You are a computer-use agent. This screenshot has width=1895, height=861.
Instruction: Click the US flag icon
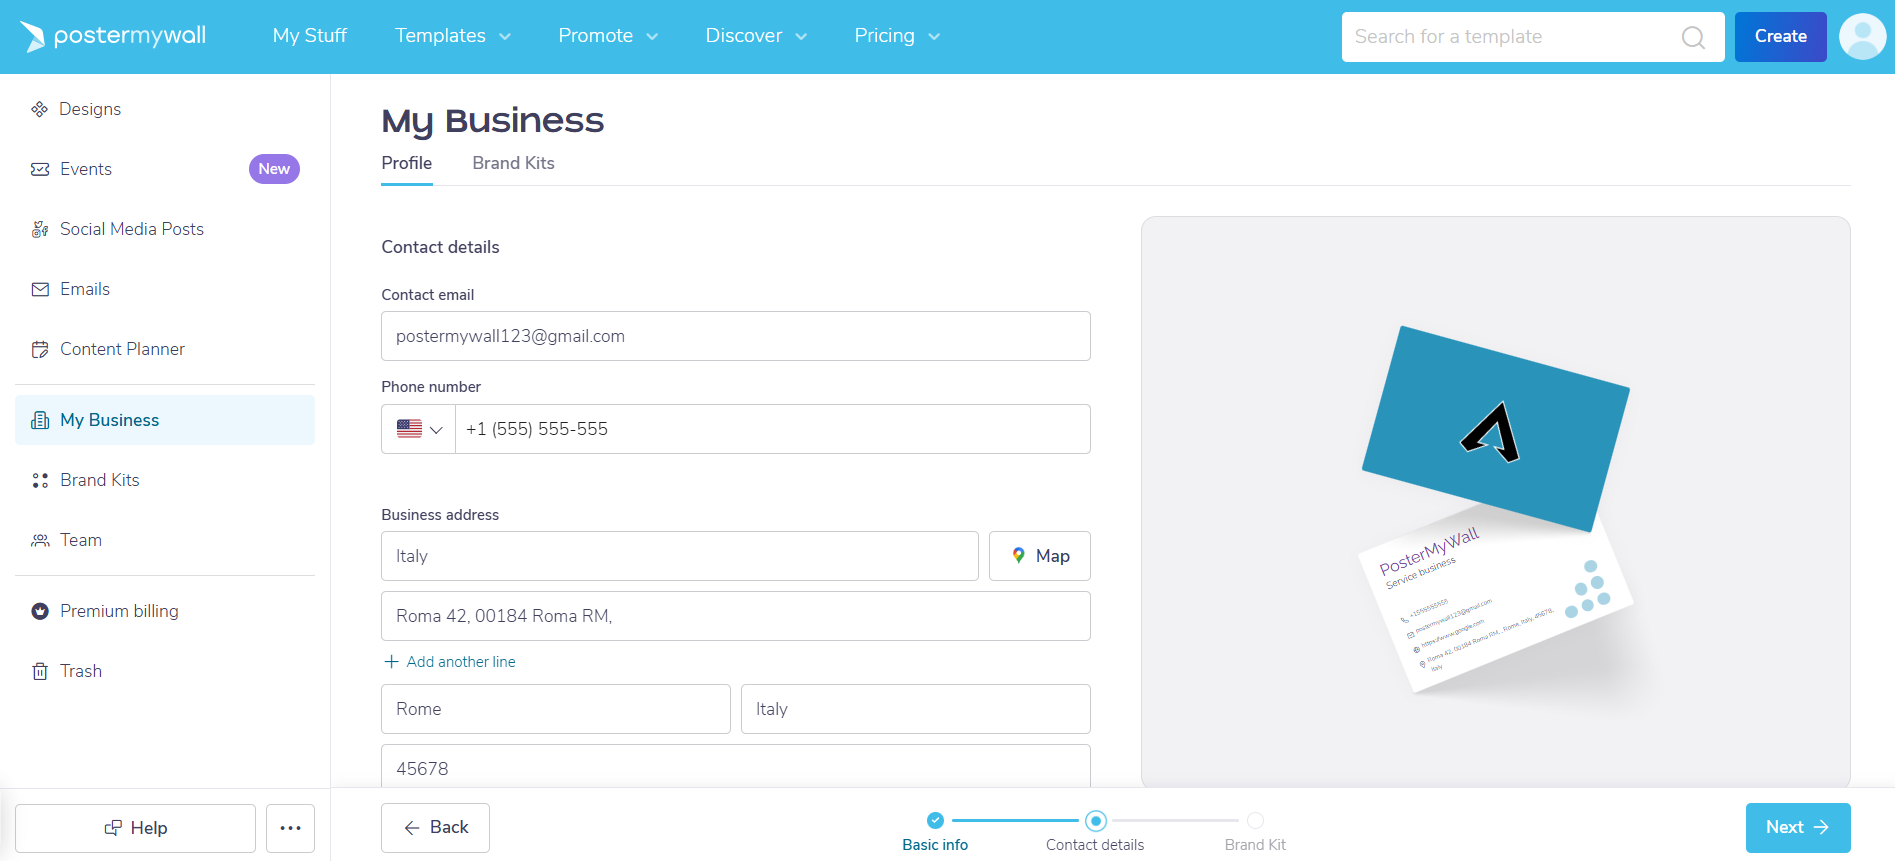coord(409,429)
